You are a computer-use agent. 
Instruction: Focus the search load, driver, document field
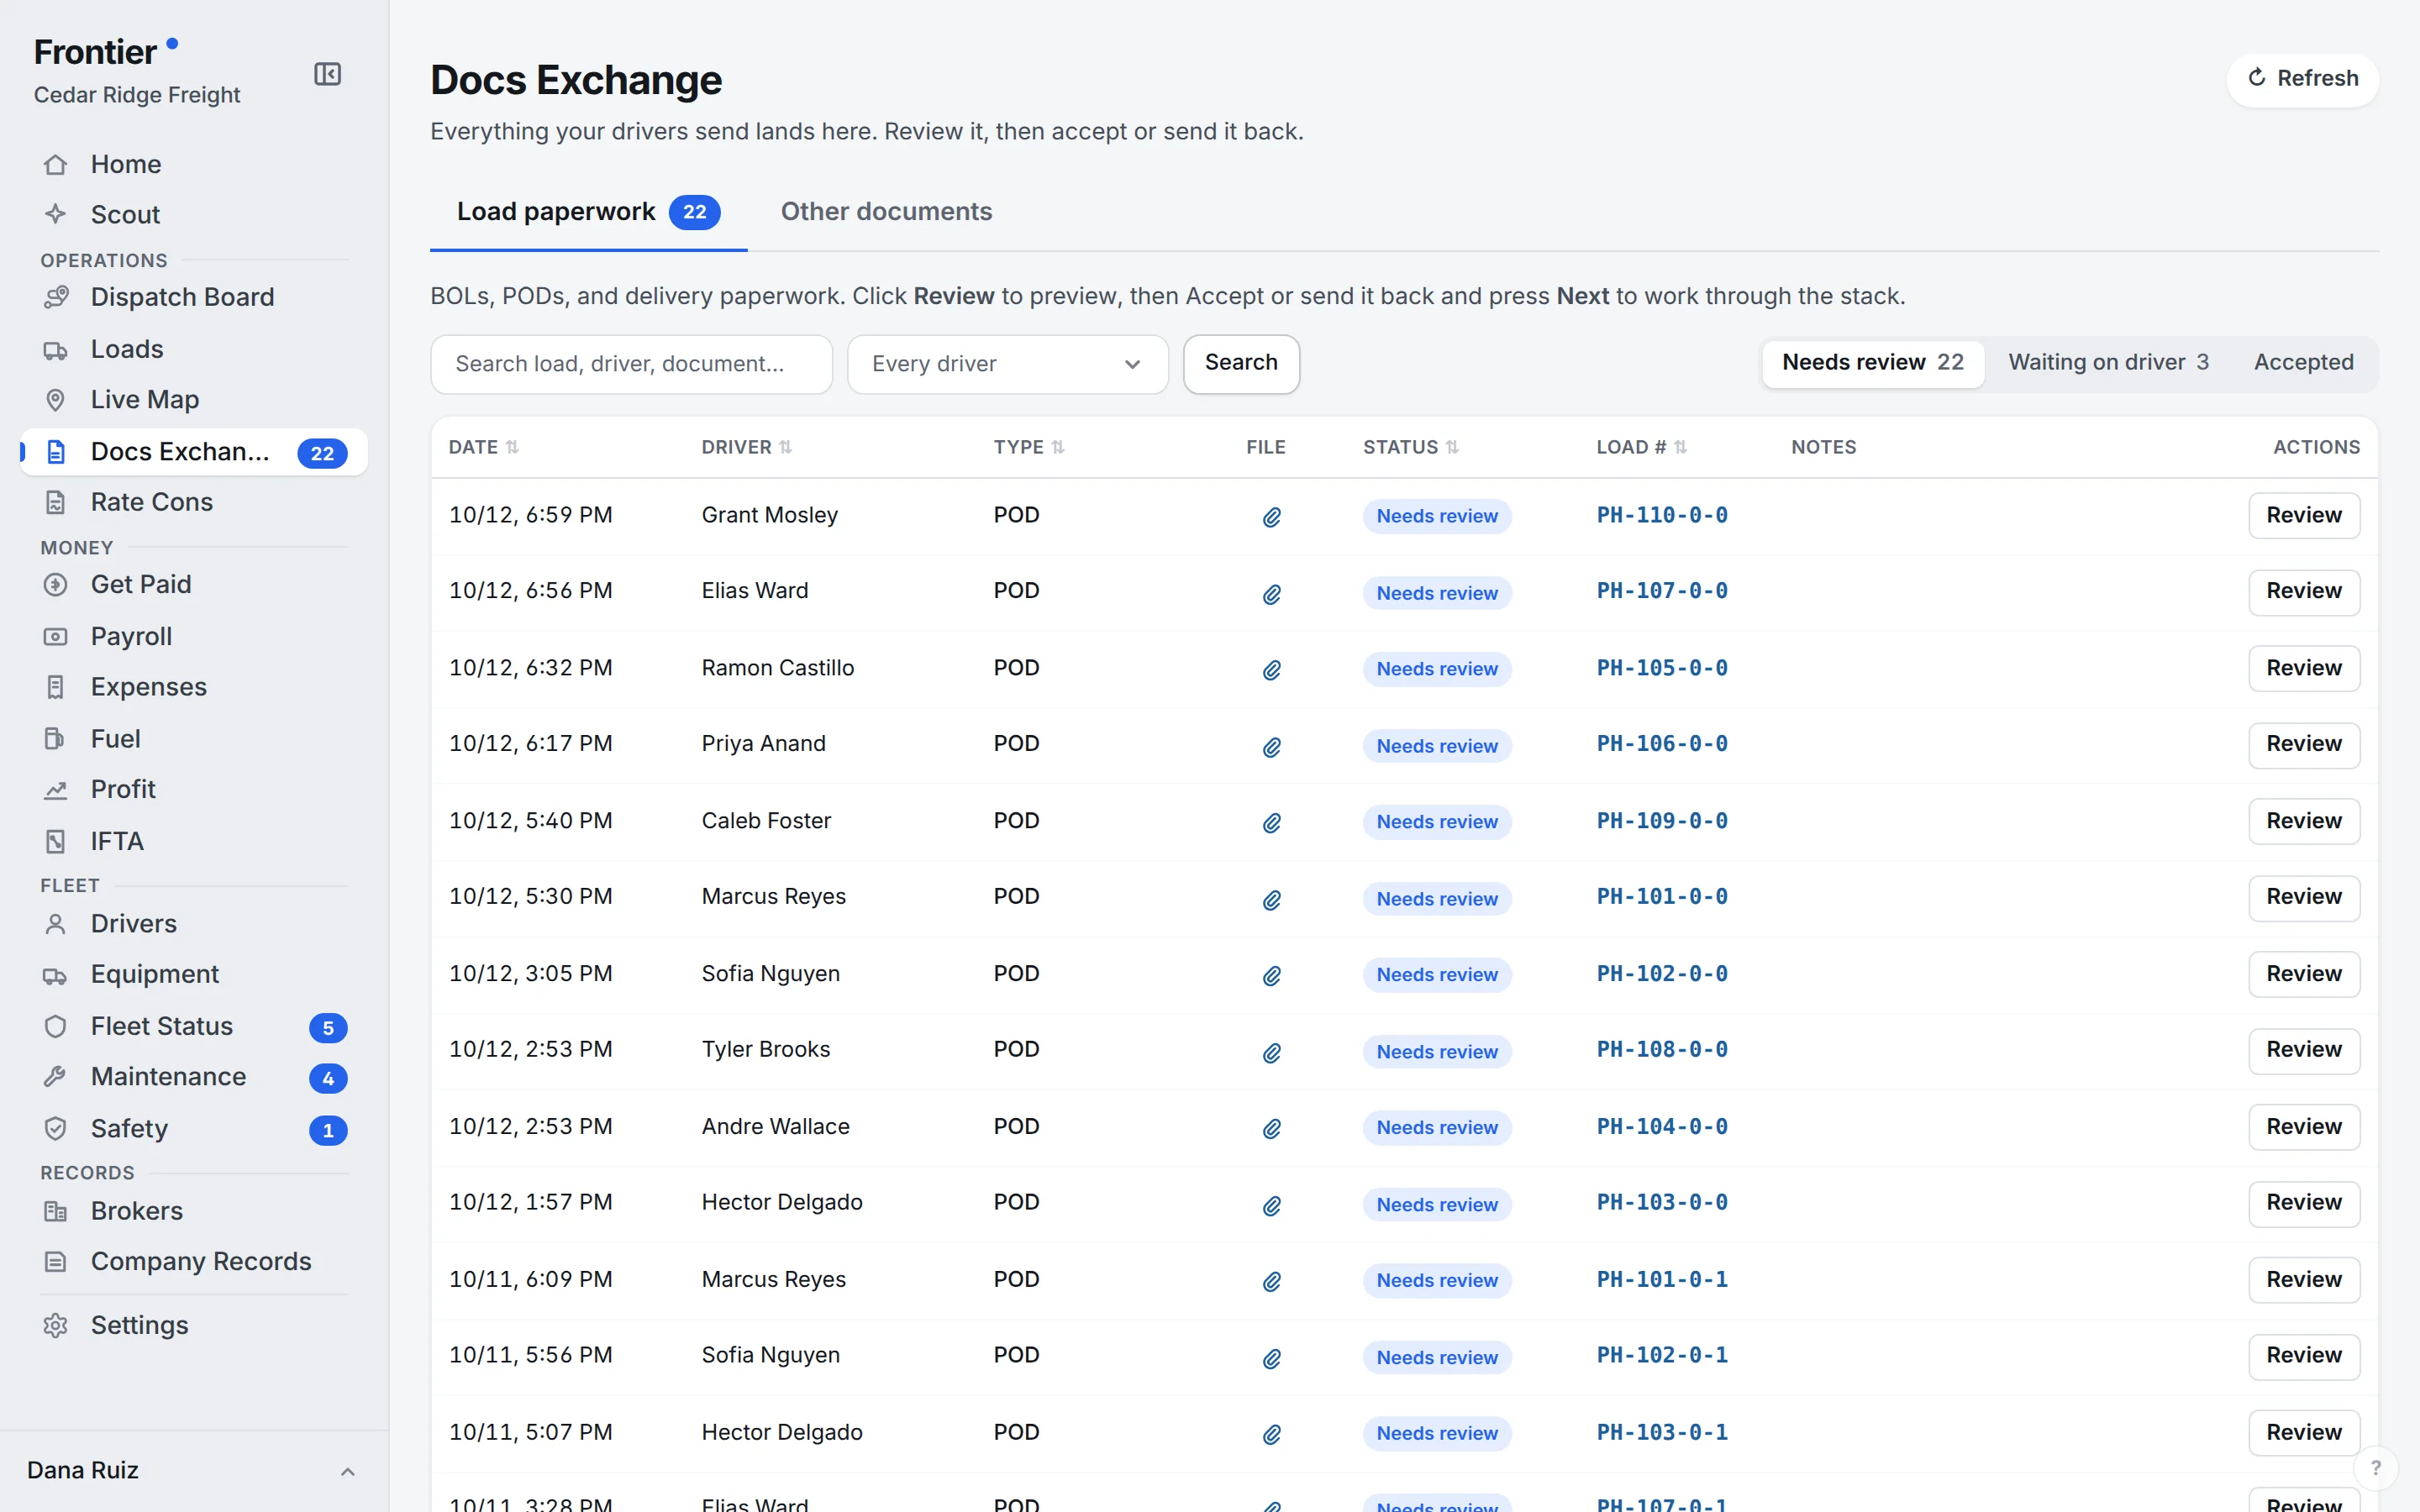tap(631, 364)
